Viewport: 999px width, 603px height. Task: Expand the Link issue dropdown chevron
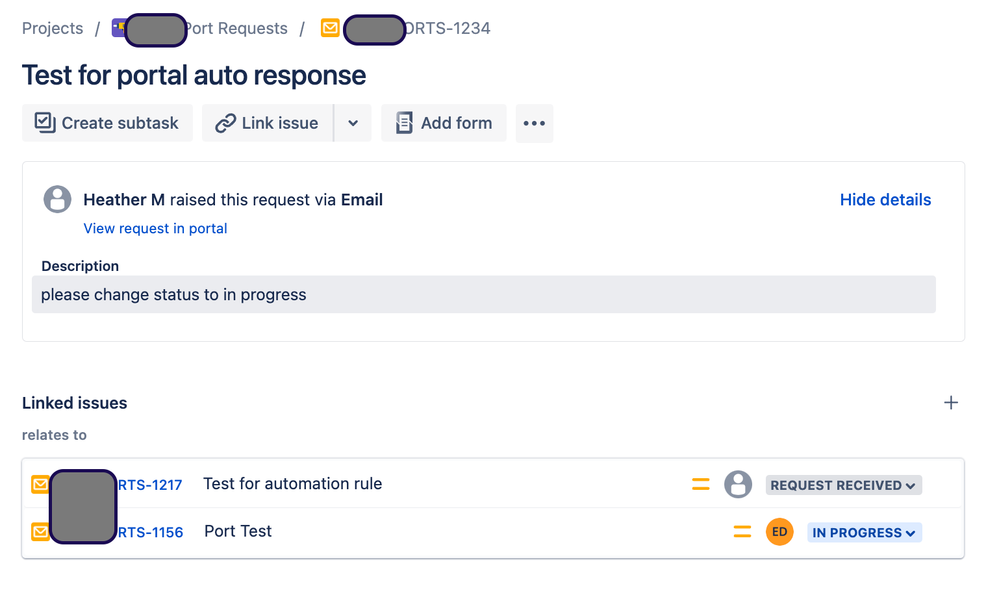(352, 123)
